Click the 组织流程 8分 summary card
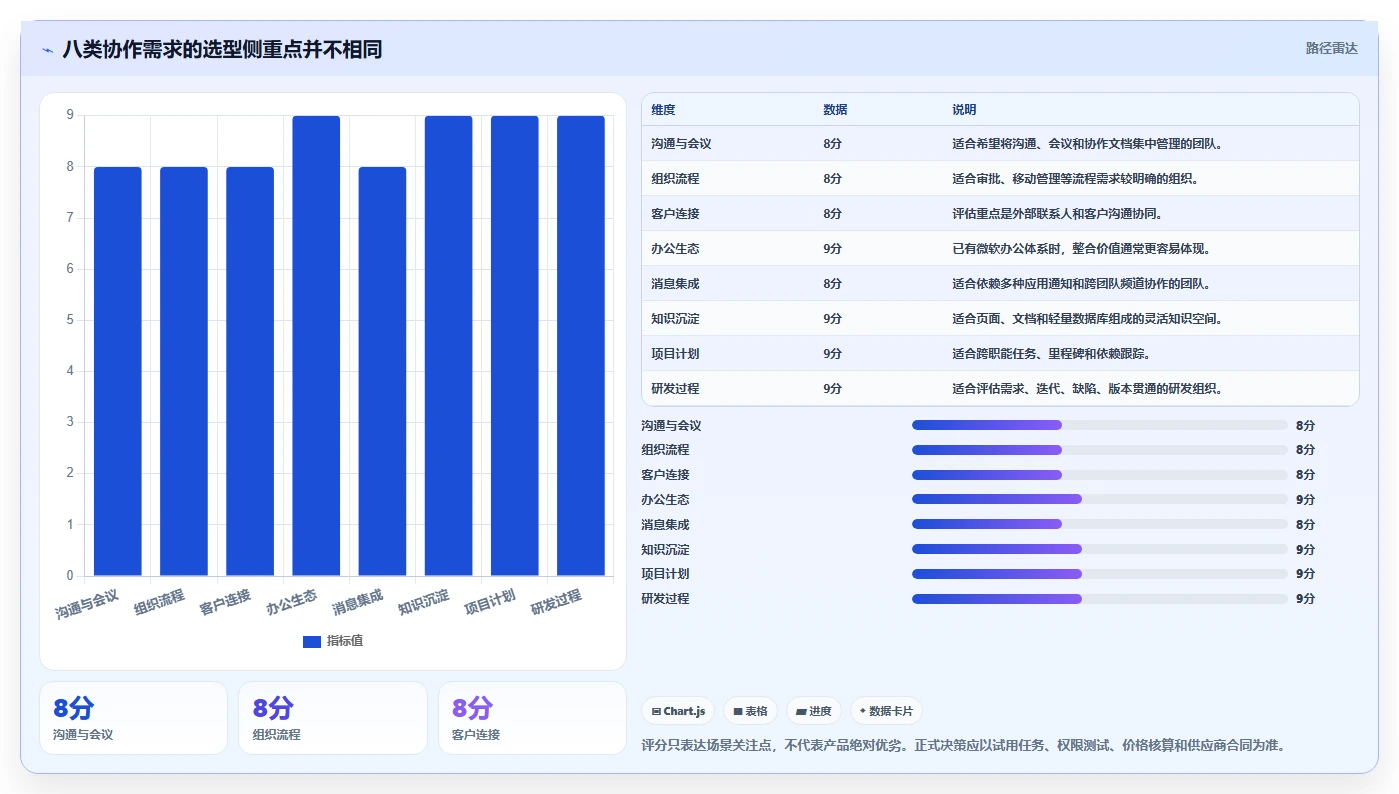This screenshot has width=1399, height=794. 332,718
